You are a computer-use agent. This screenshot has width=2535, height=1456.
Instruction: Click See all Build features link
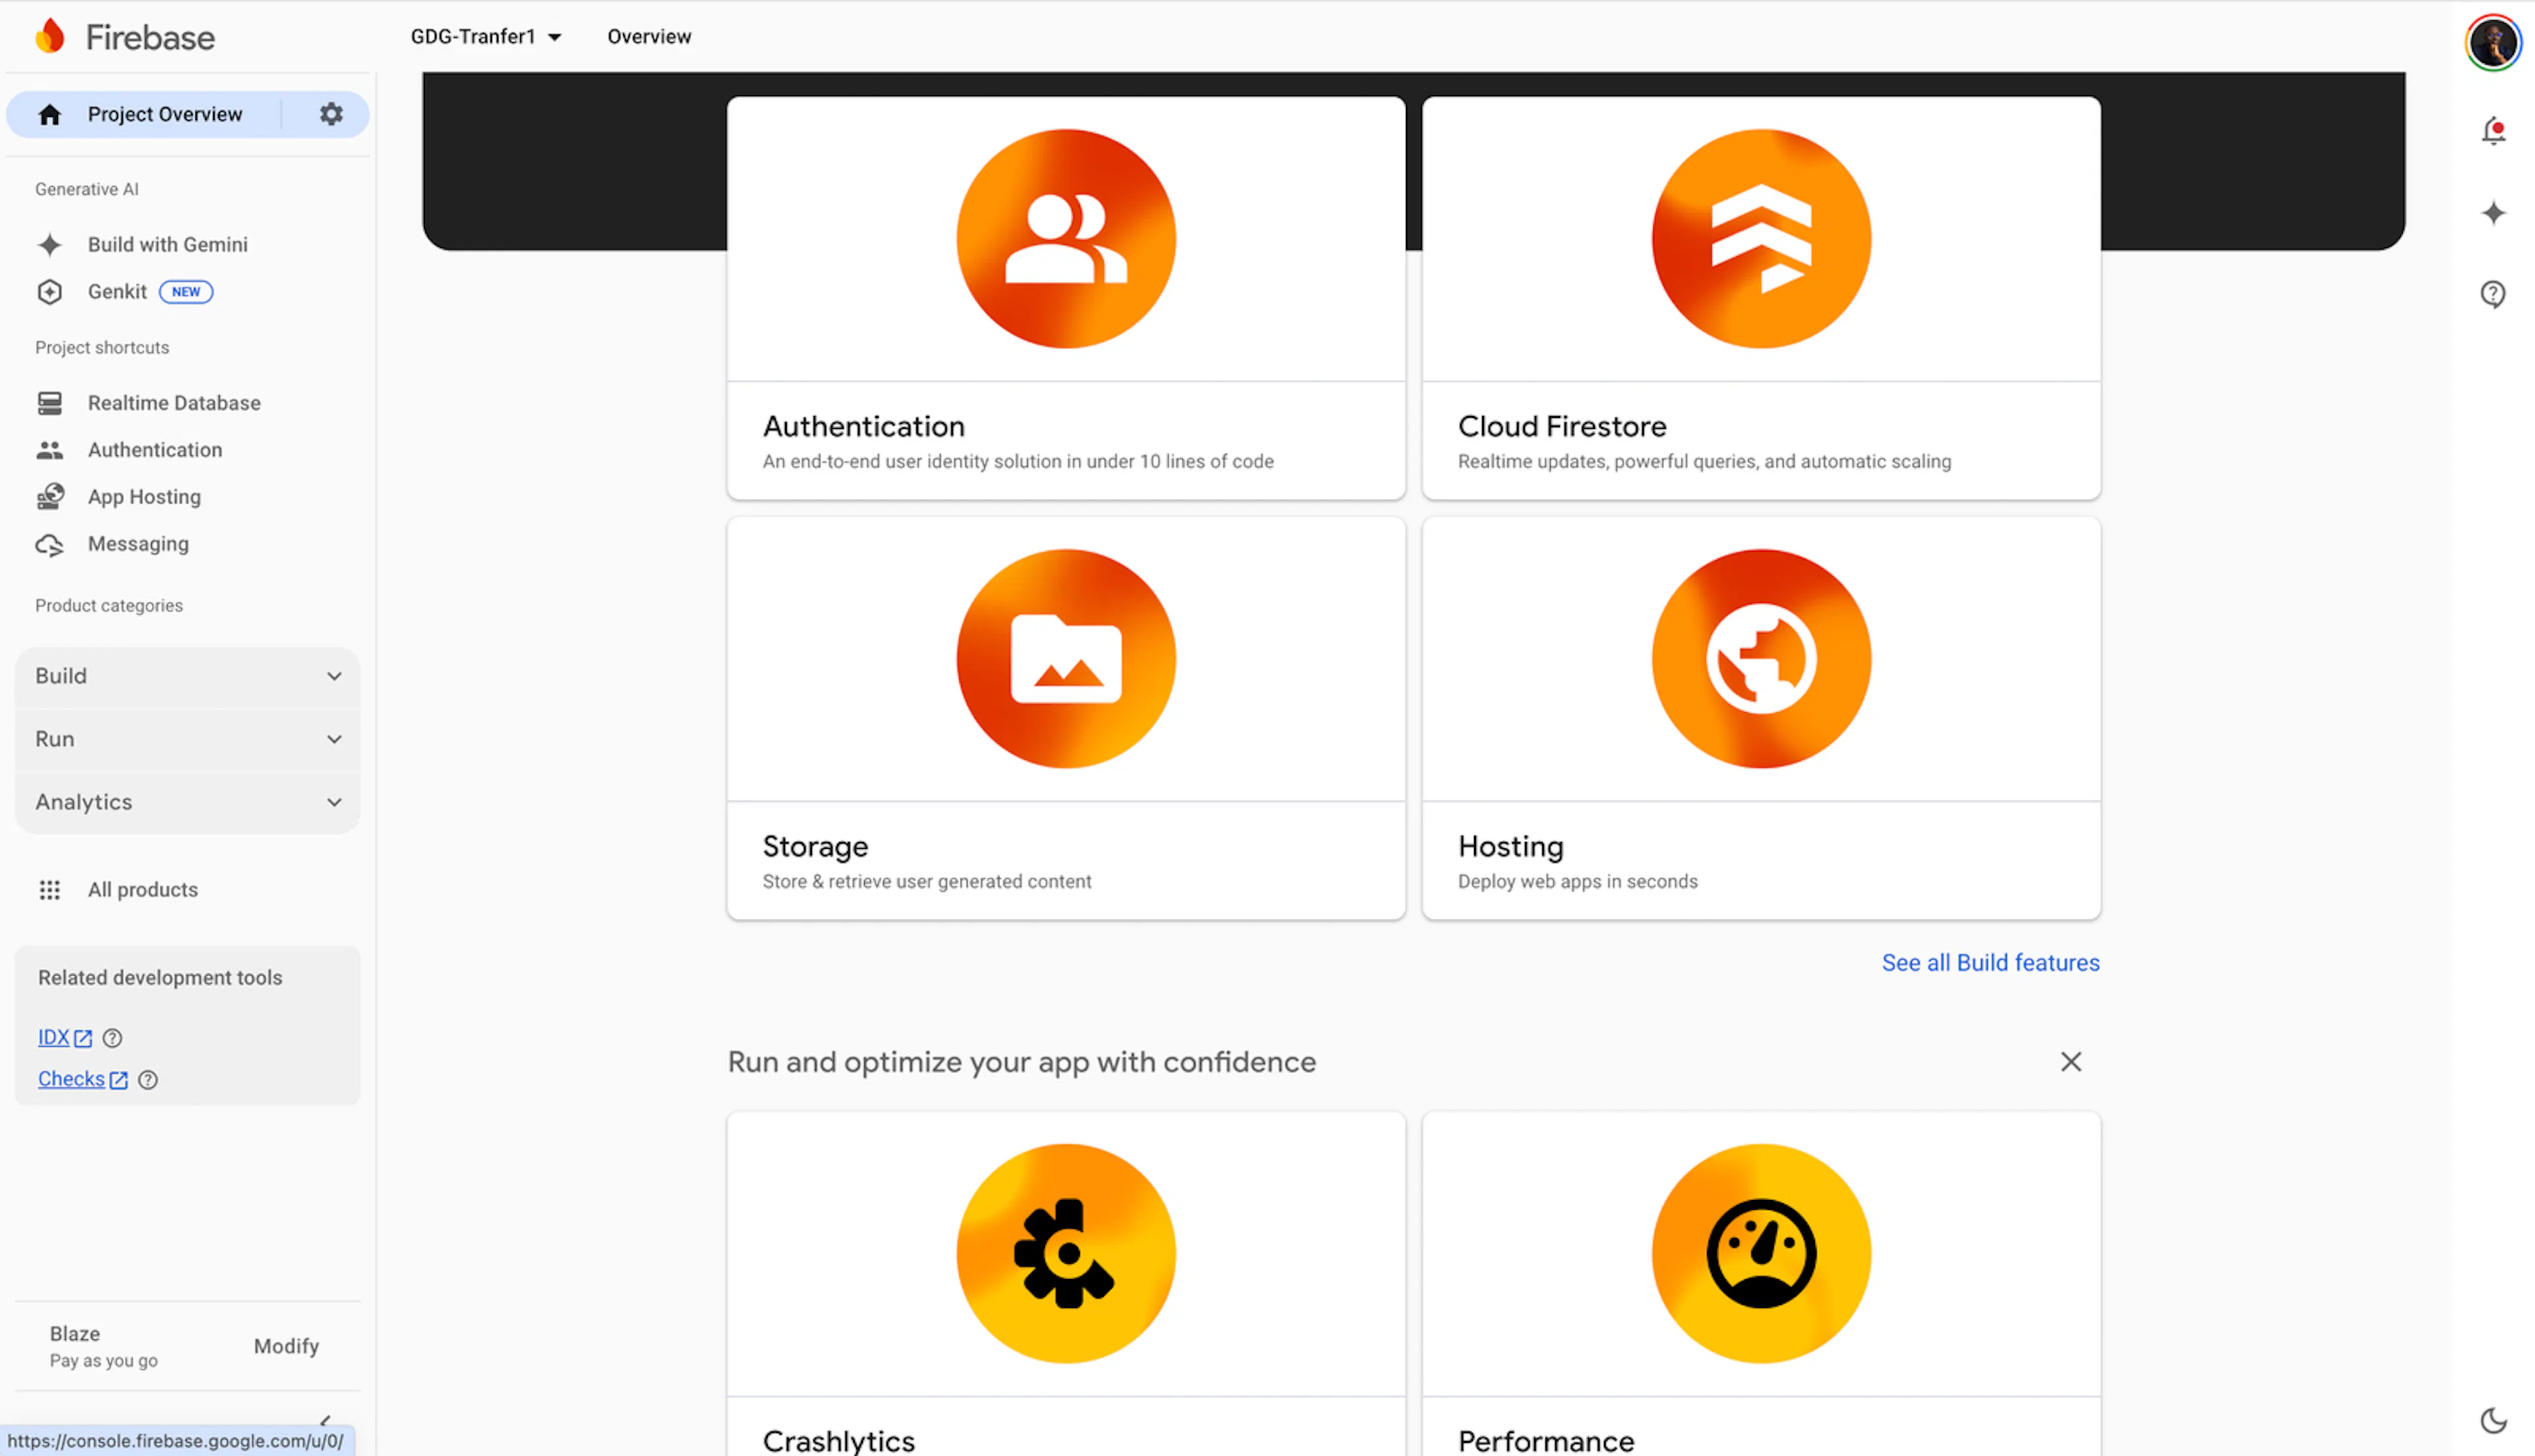coord(1990,962)
